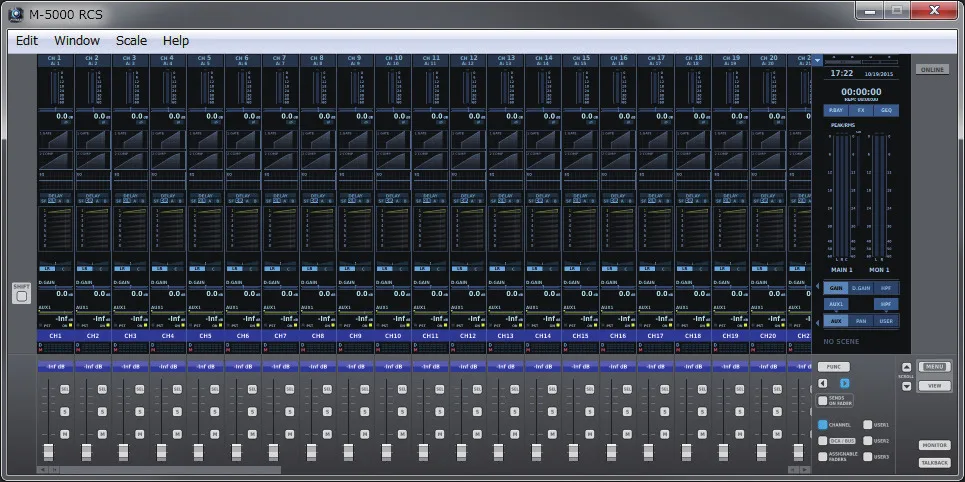
Task: Mute channel CH20
Action: [778, 434]
